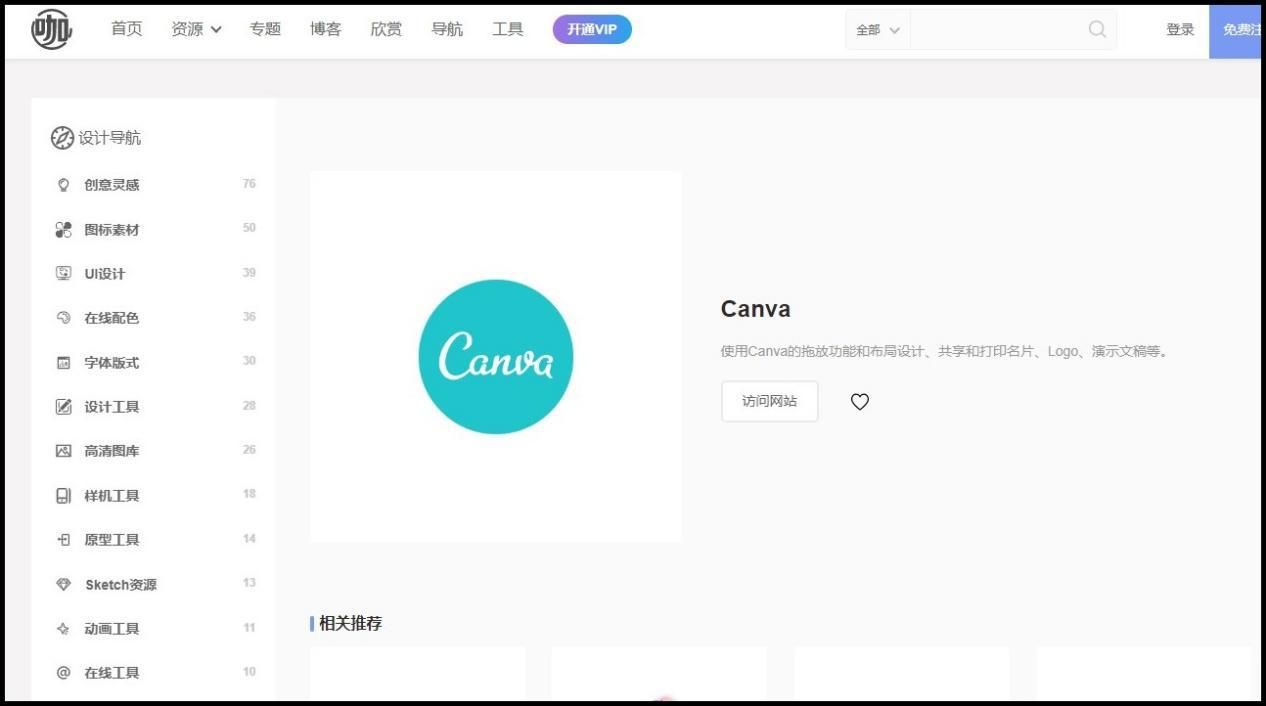Image resolution: width=1266 pixels, height=706 pixels.
Task: Click the site logo in the header
Action: click(x=51, y=29)
